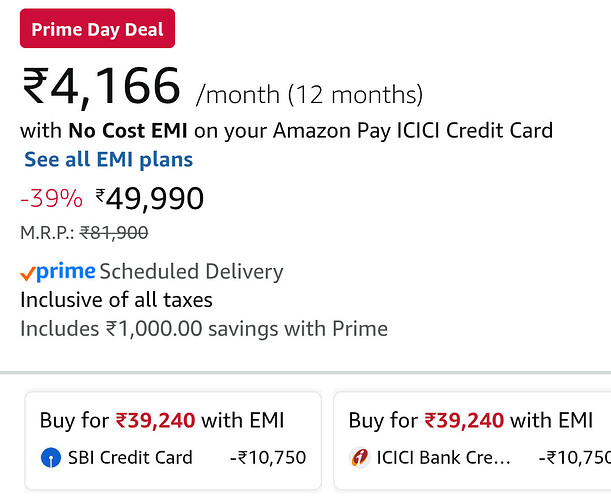The width and height of the screenshot is (611, 500).
Task: Open See all EMI plans link
Action: click(109, 159)
